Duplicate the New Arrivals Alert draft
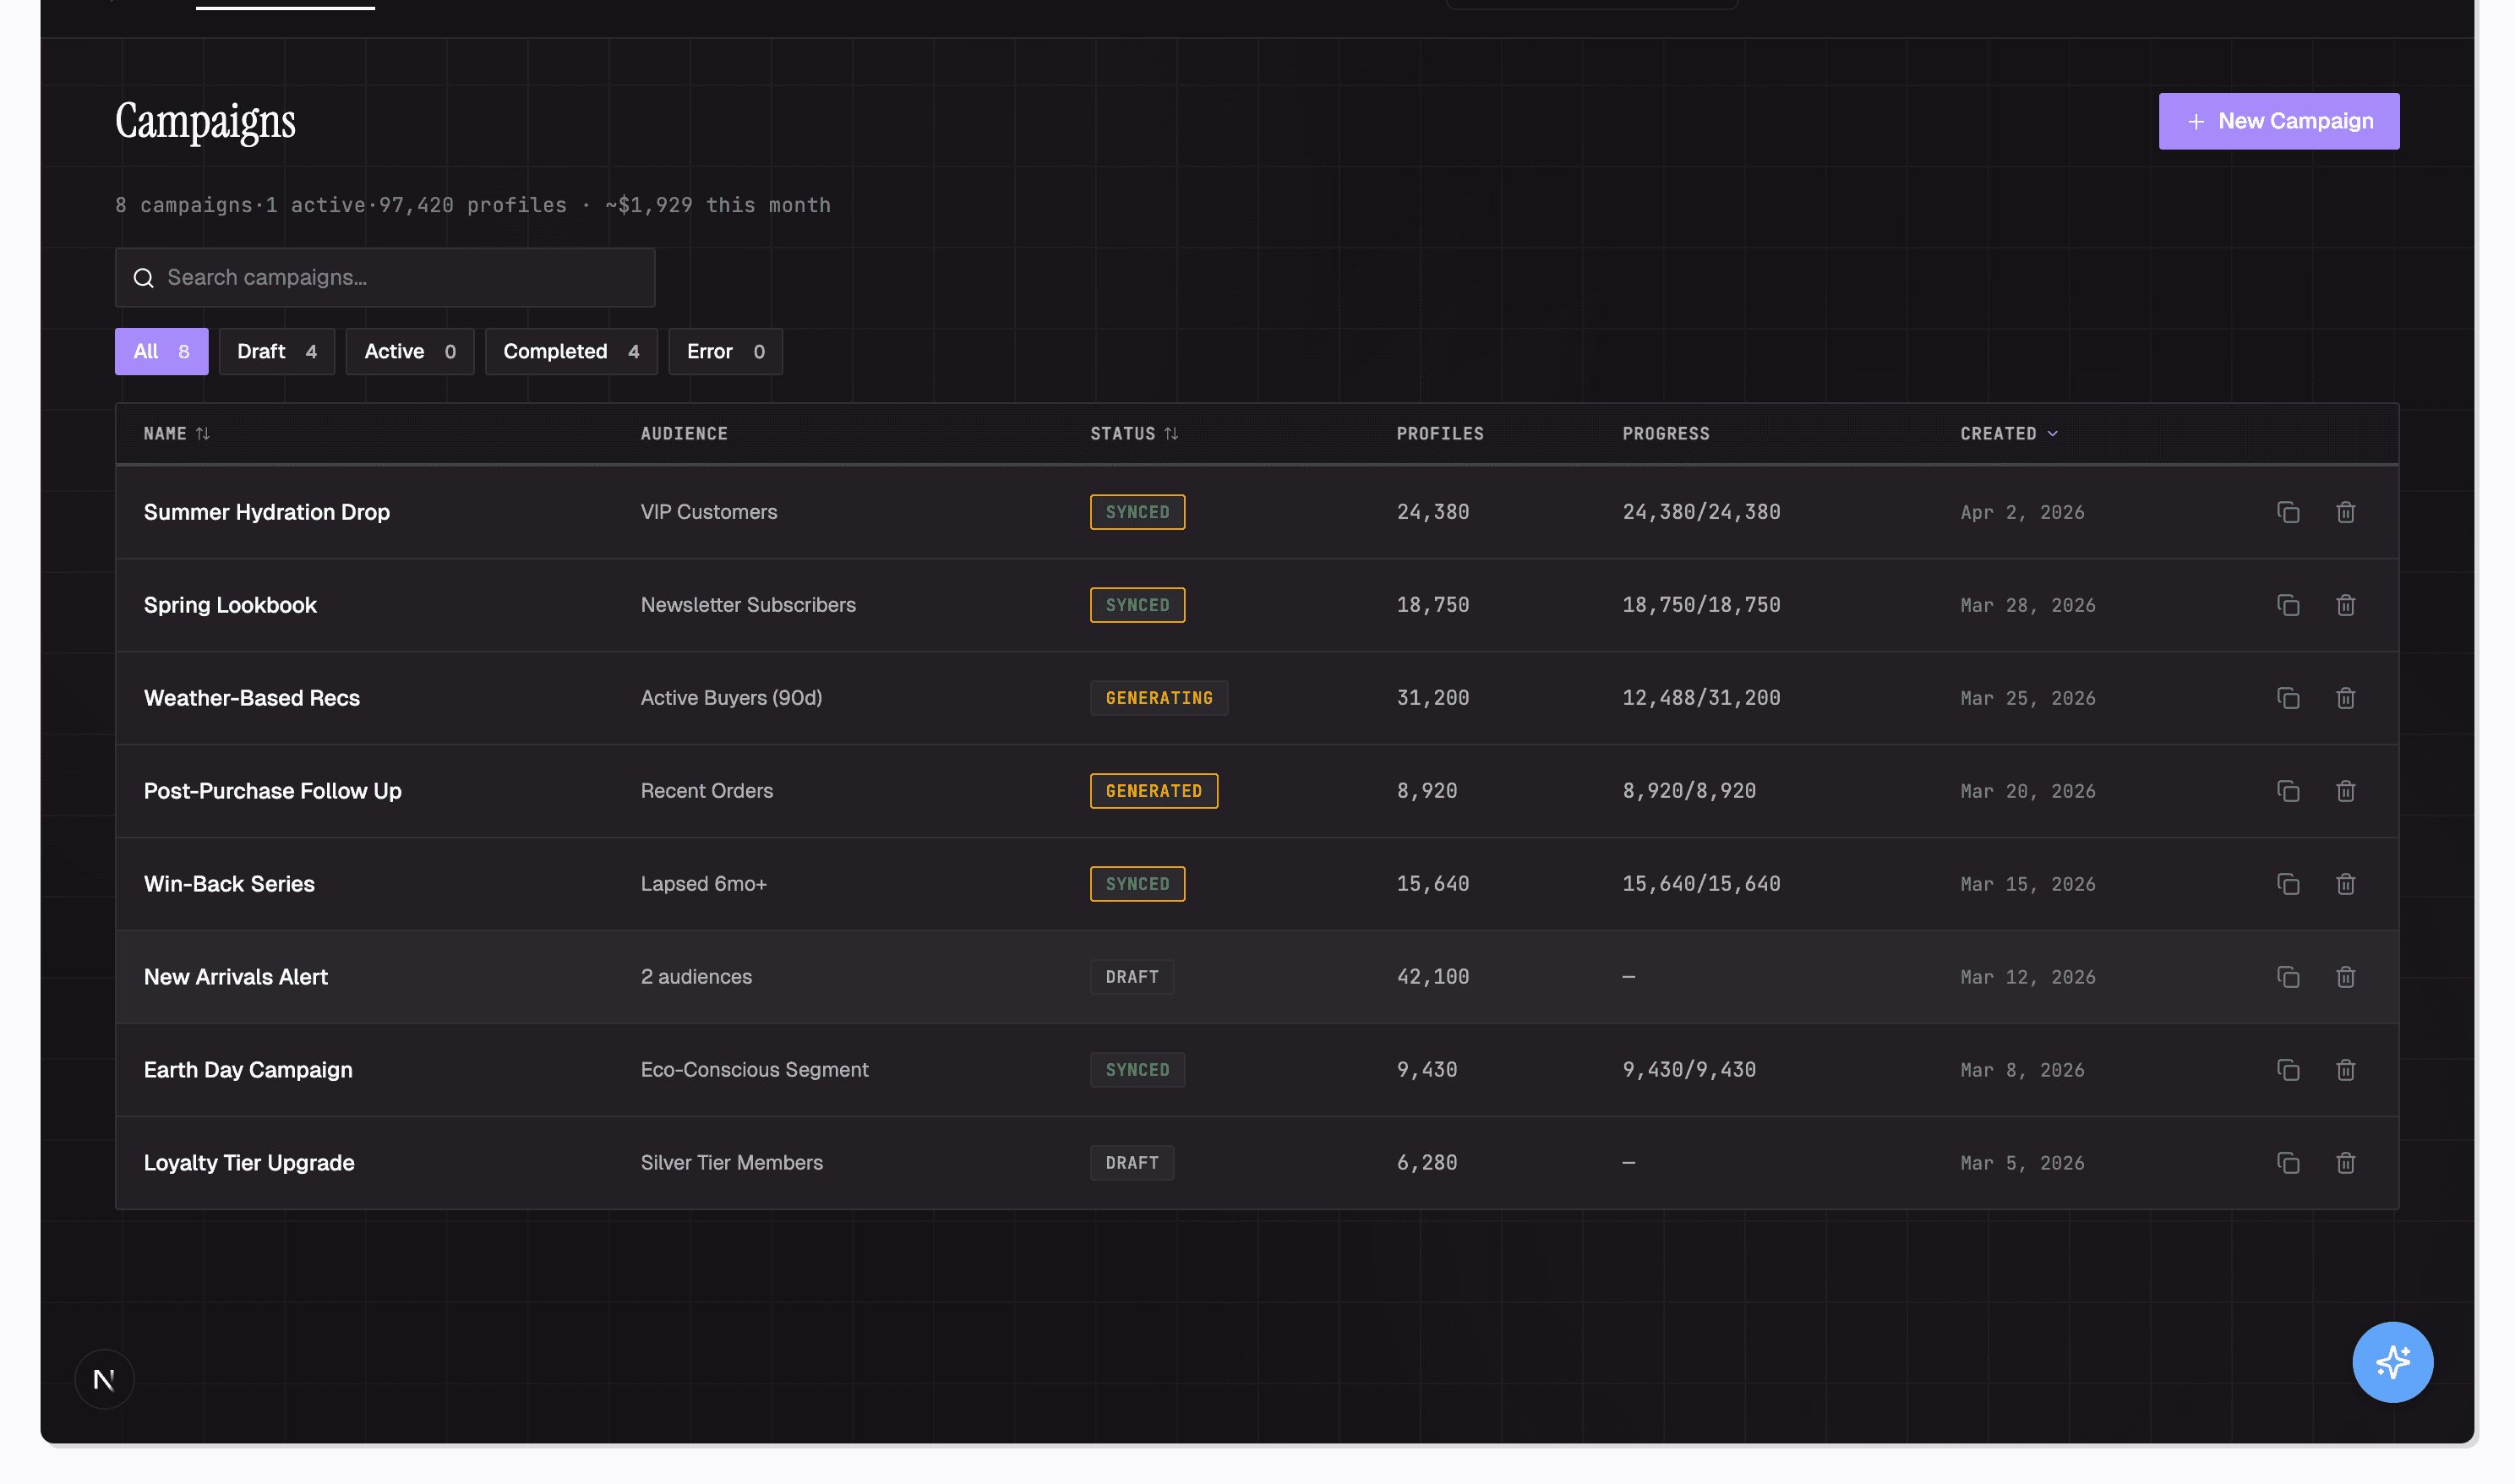2515x1484 pixels. pyautogui.click(x=2289, y=977)
